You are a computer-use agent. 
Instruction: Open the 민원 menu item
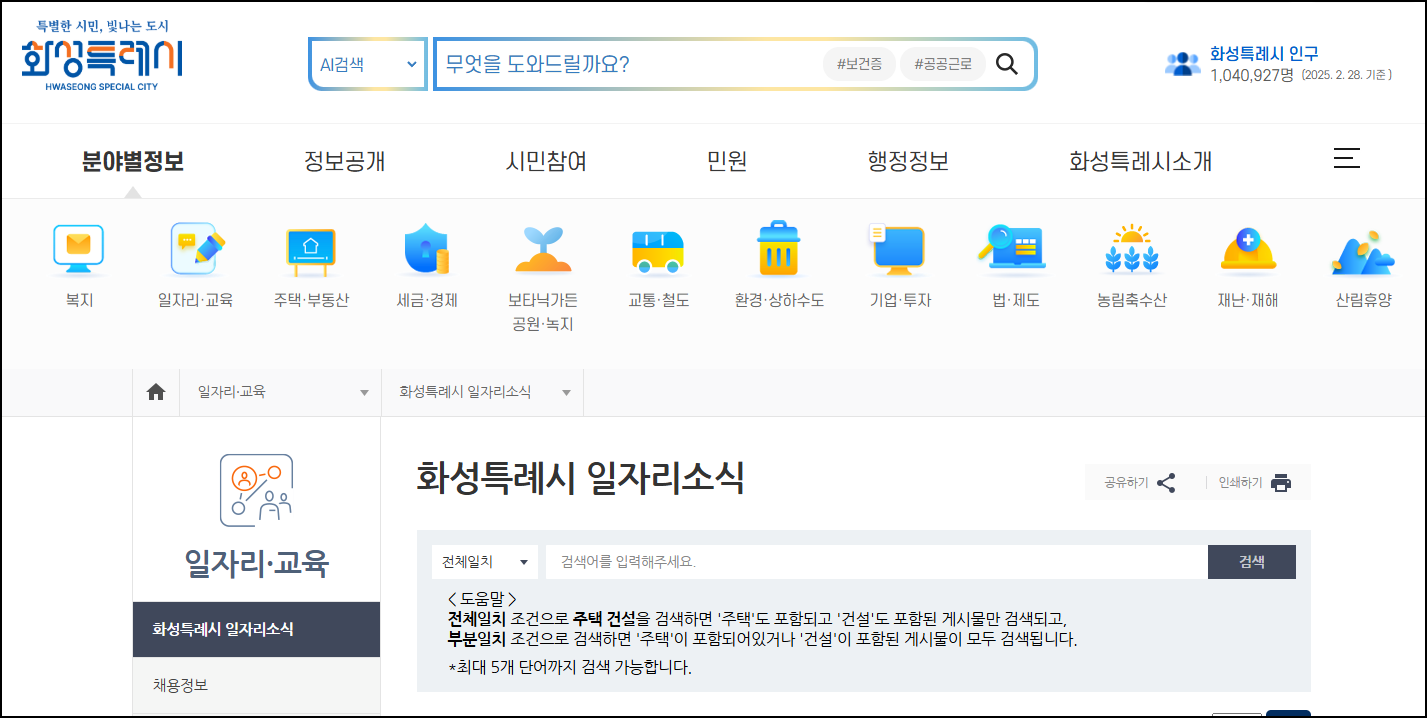coord(725,161)
